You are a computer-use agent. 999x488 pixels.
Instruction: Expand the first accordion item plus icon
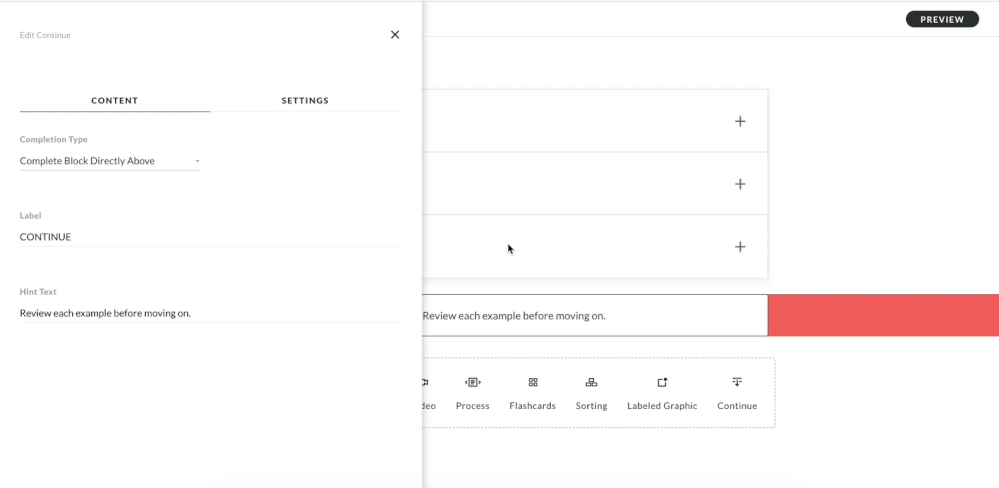pyautogui.click(x=740, y=121)
